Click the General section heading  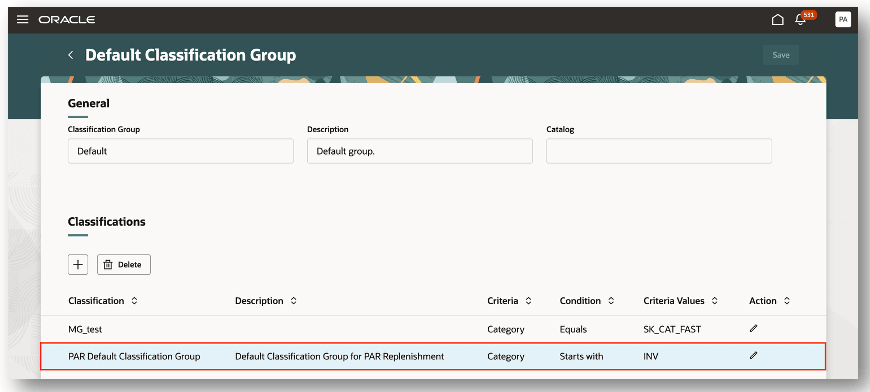[89, 103]
